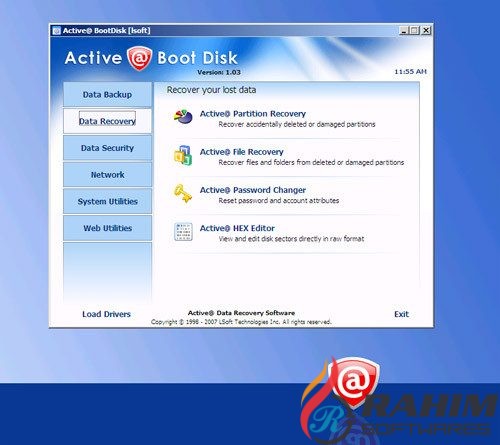Click 'Reset password and account attributes' text
The width and height of the screenshot is (500, 445).
[x=279, y=201]
